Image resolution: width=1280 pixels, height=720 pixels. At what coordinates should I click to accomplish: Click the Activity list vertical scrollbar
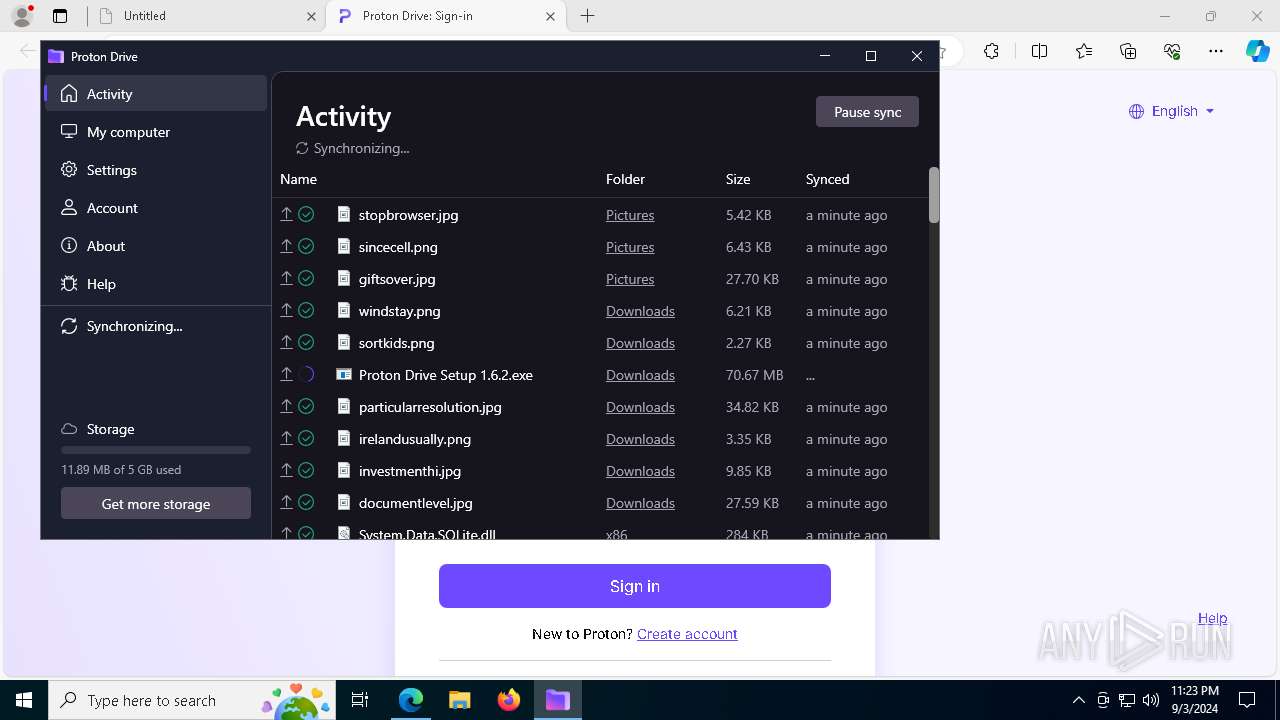point(934,195)
